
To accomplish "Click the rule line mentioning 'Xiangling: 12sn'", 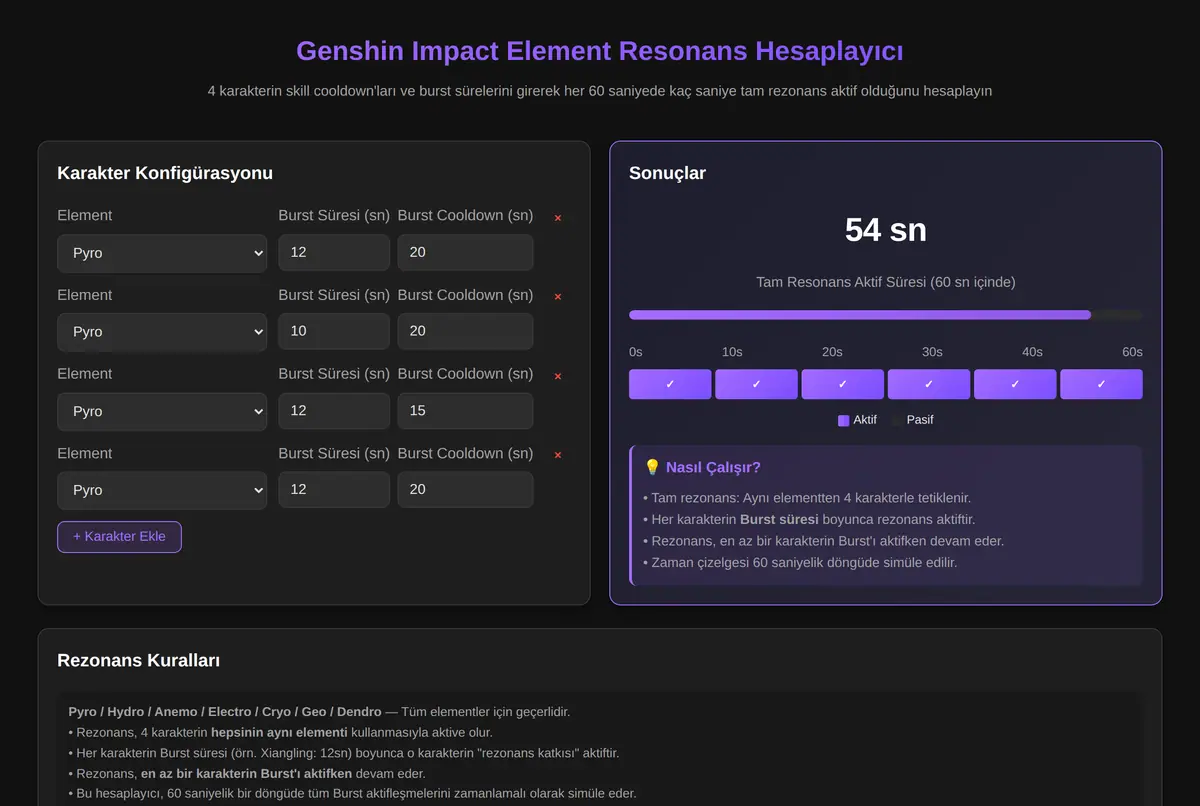I will tap(344, 753).
